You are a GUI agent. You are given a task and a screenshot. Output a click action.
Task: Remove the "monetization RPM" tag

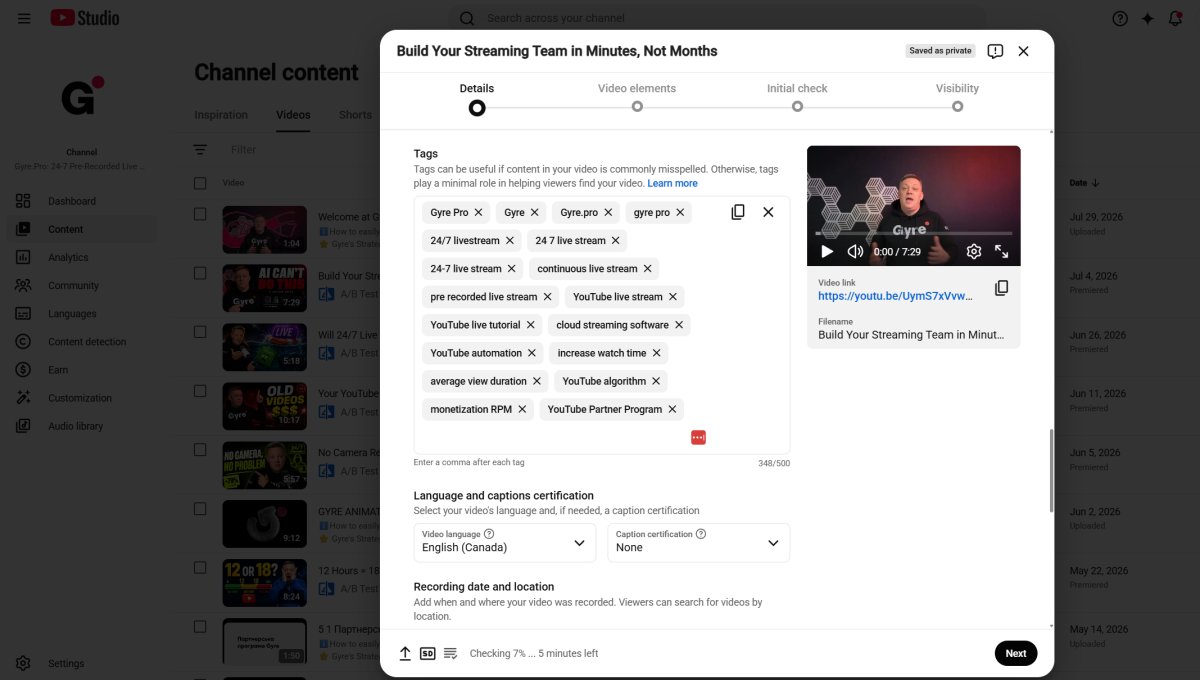(522, 409)
